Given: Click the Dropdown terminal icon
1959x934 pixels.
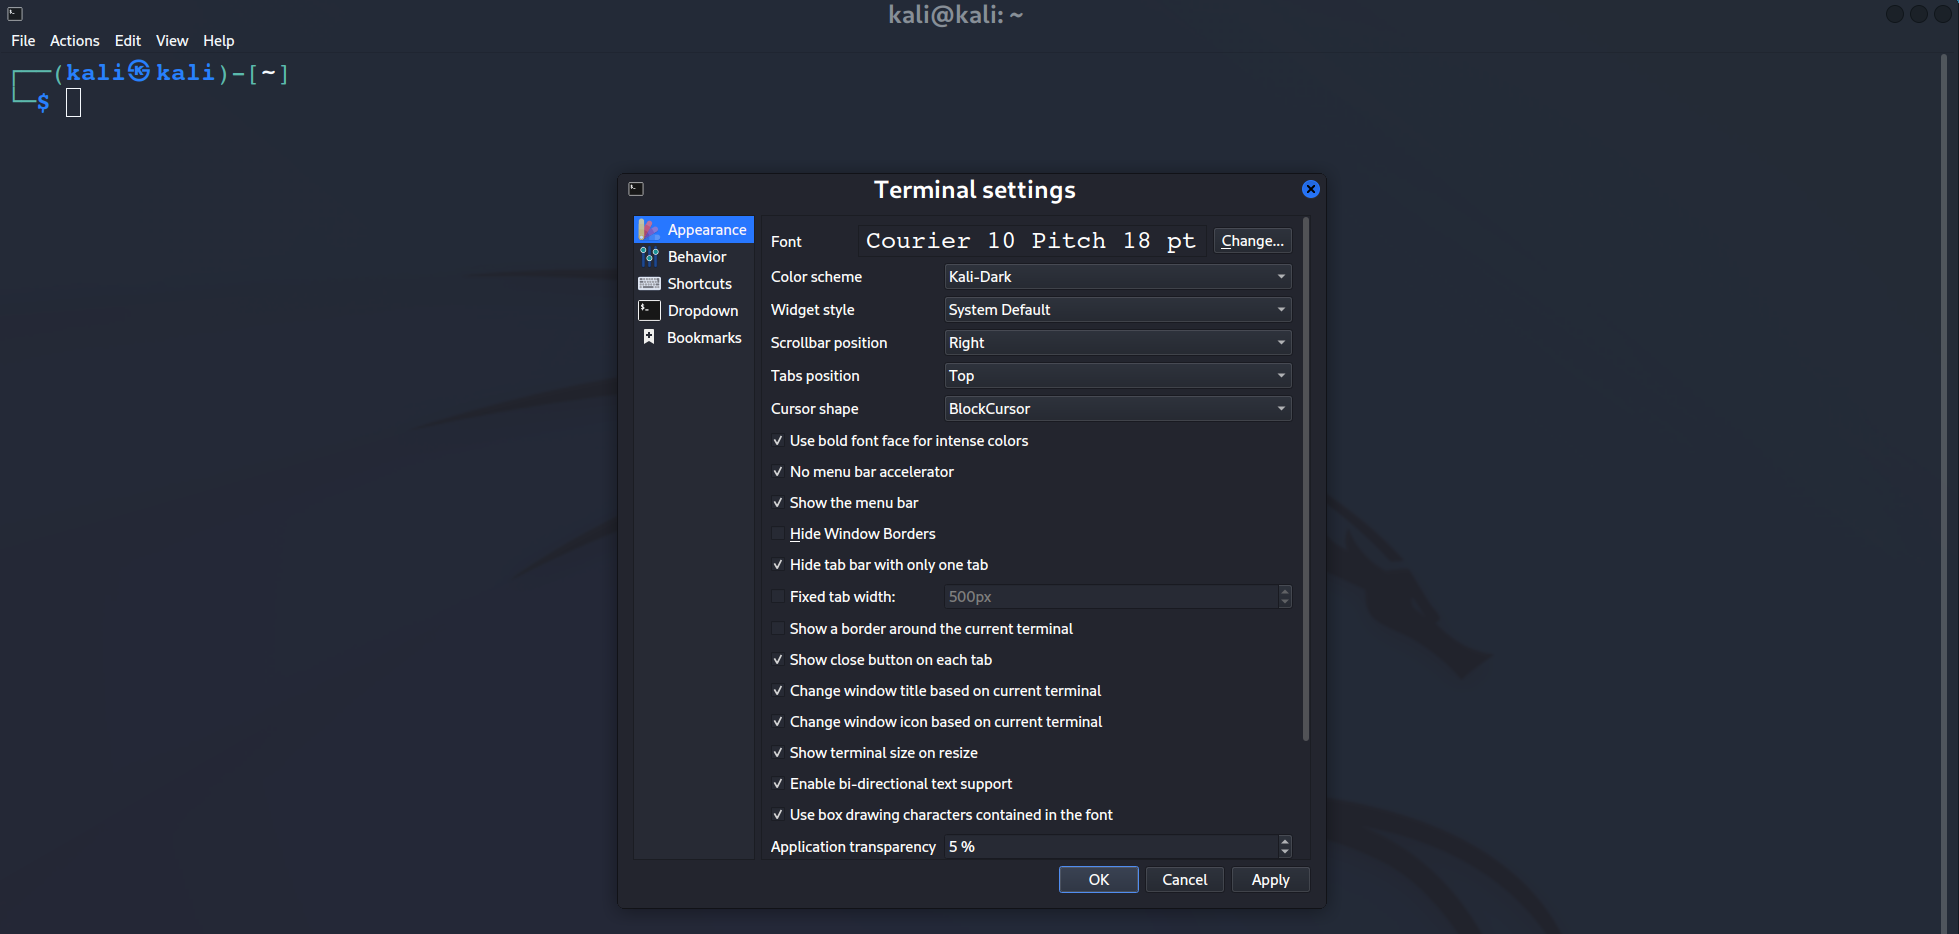Looking at the screenshot, I should point(649,311).
